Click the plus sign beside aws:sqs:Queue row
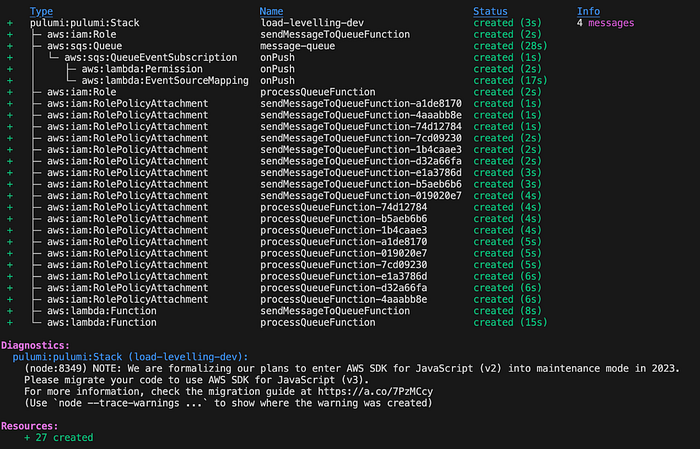This screenshot has width=700, height=449. pyautogui.click(x=10, y=46)
